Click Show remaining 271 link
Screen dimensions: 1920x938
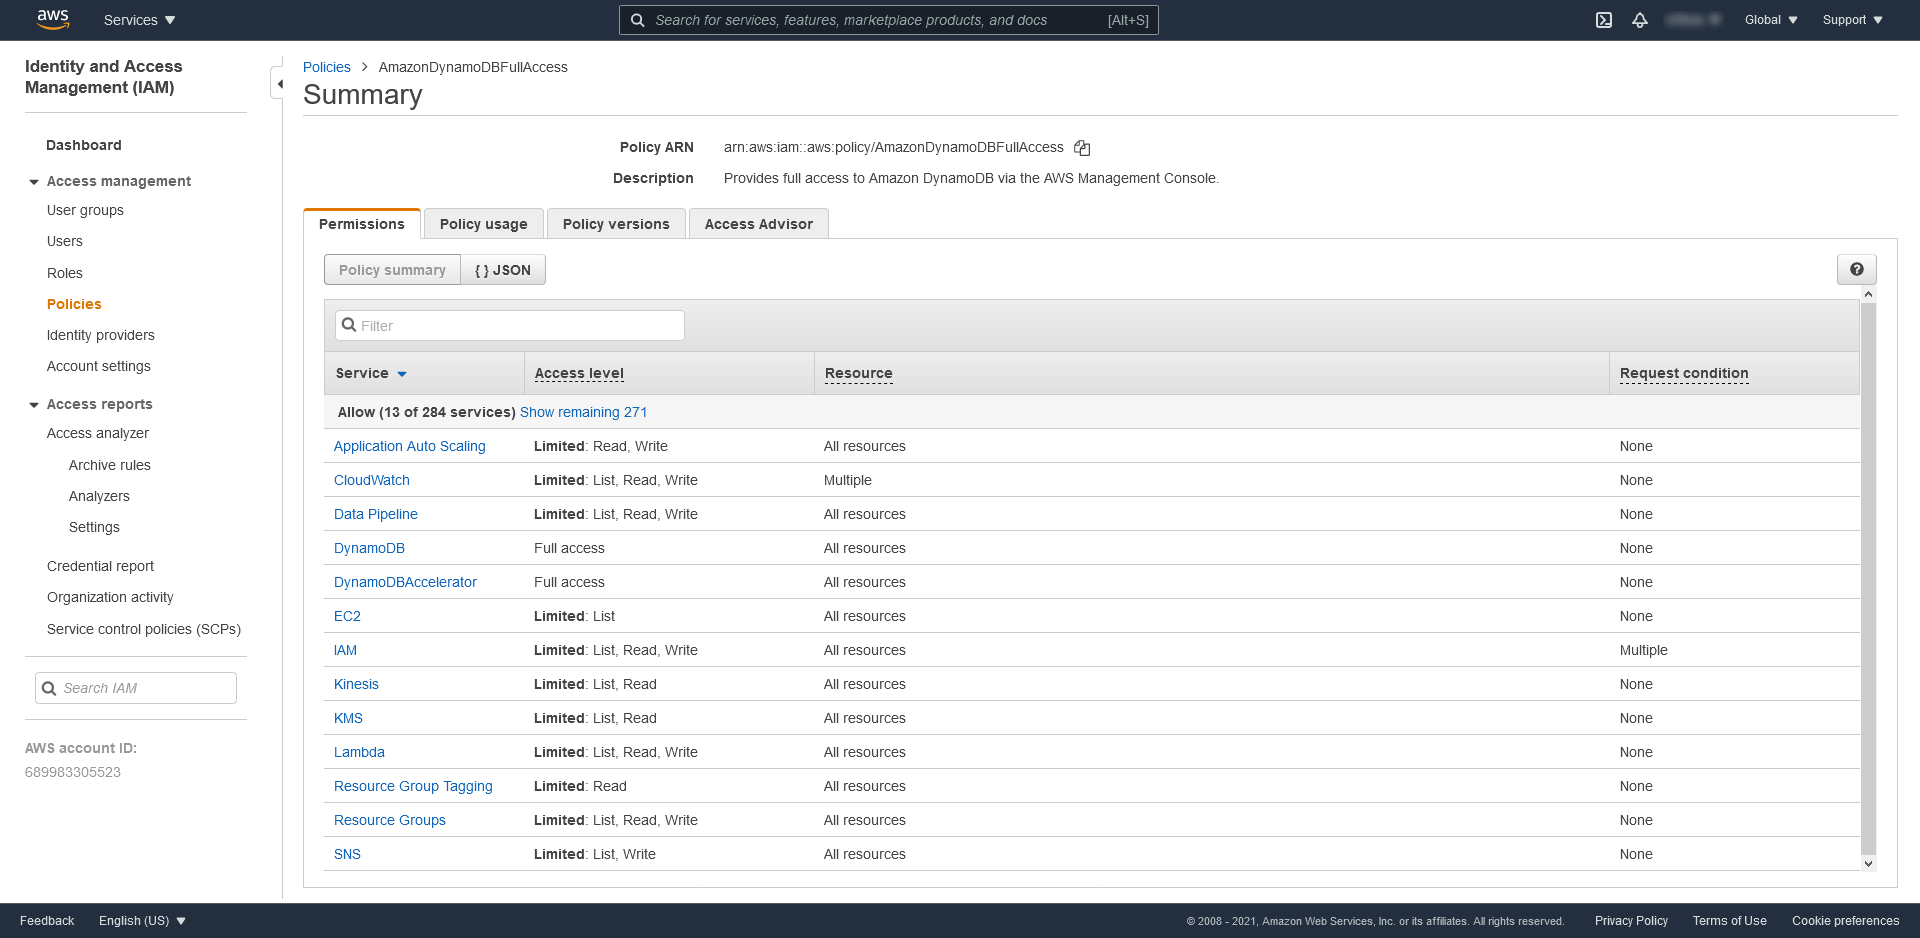click(583, 412)
